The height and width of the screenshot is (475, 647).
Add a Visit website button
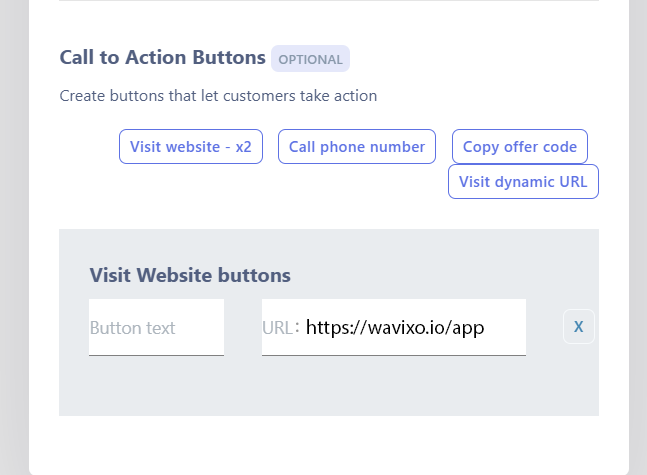190,147
